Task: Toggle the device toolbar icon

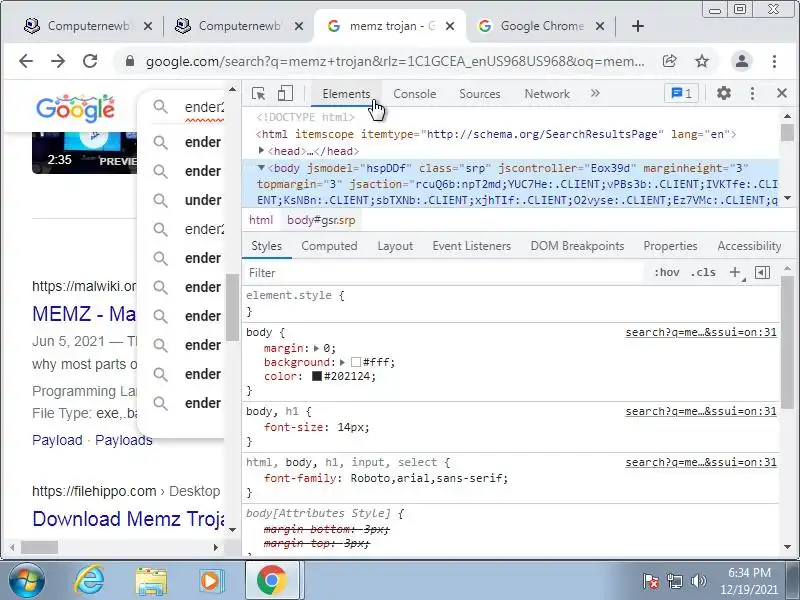Action: tap(285, 93)
